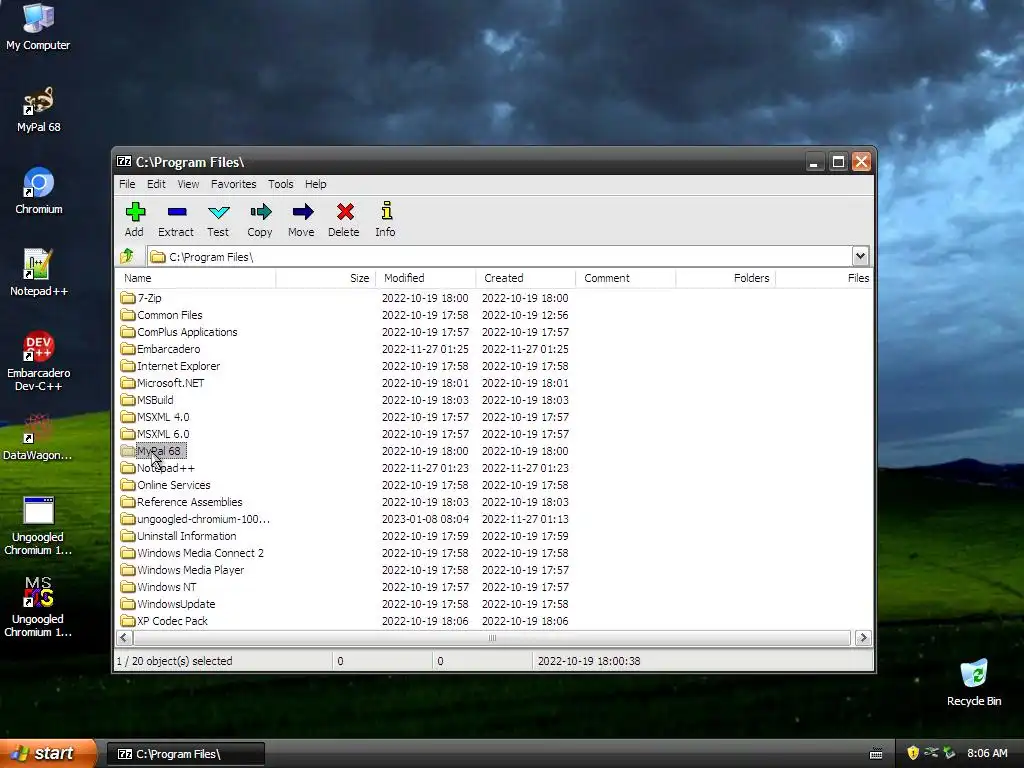Click the 8:06 AM system clock
Image resolution: width=1024 pixels, height=768 pixels.
coord(987,753)
